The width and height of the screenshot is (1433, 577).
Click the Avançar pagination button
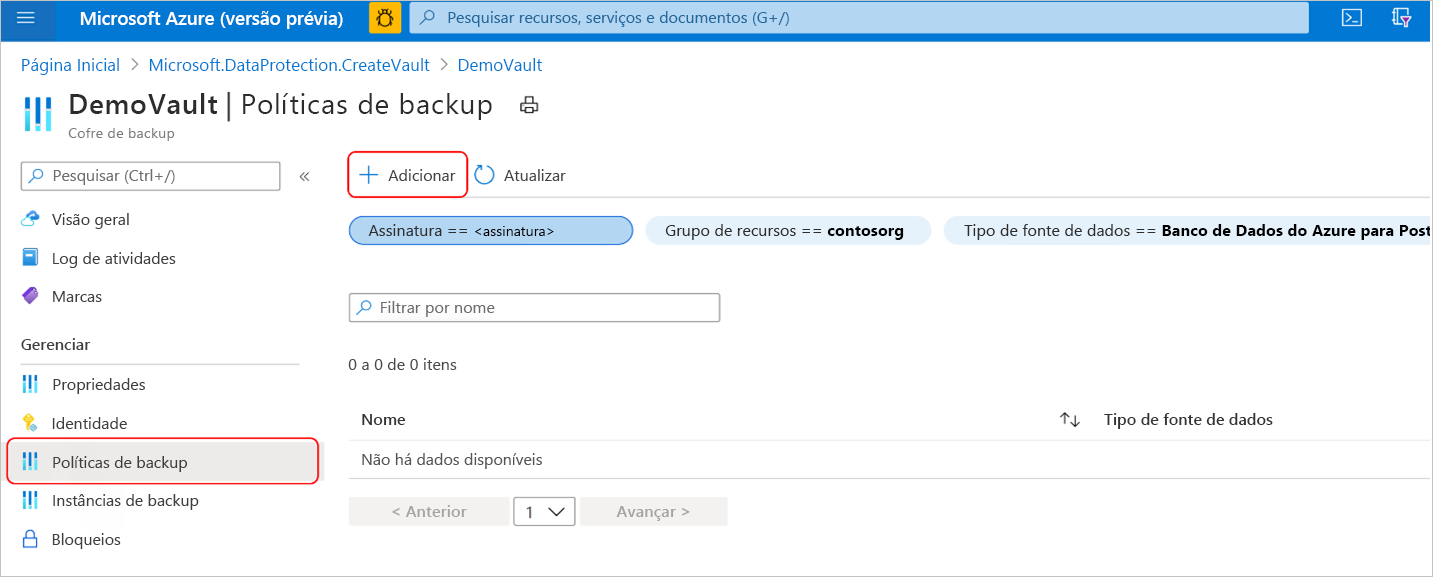[x=653, y=511]
